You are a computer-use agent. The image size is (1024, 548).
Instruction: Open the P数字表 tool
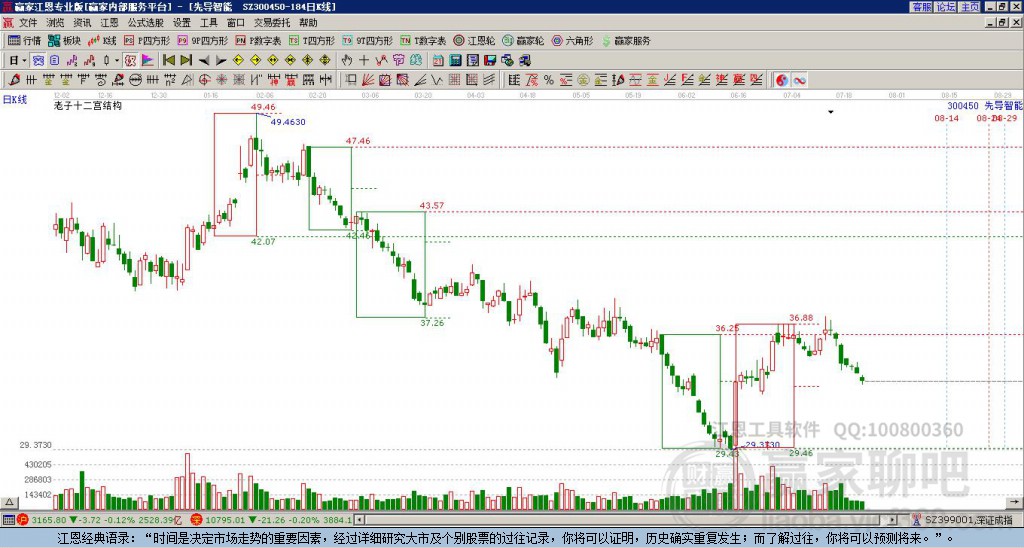tap(258, 40)
